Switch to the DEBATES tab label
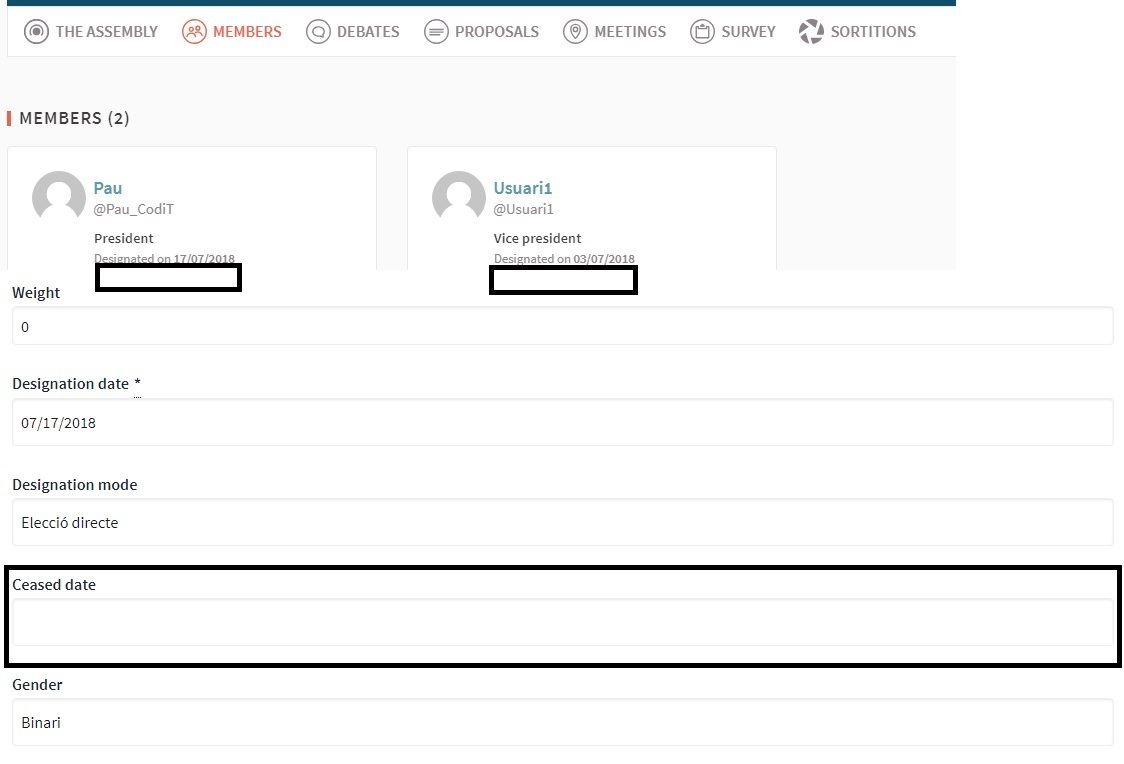1124x764 pixels. [x=368, y=32]
